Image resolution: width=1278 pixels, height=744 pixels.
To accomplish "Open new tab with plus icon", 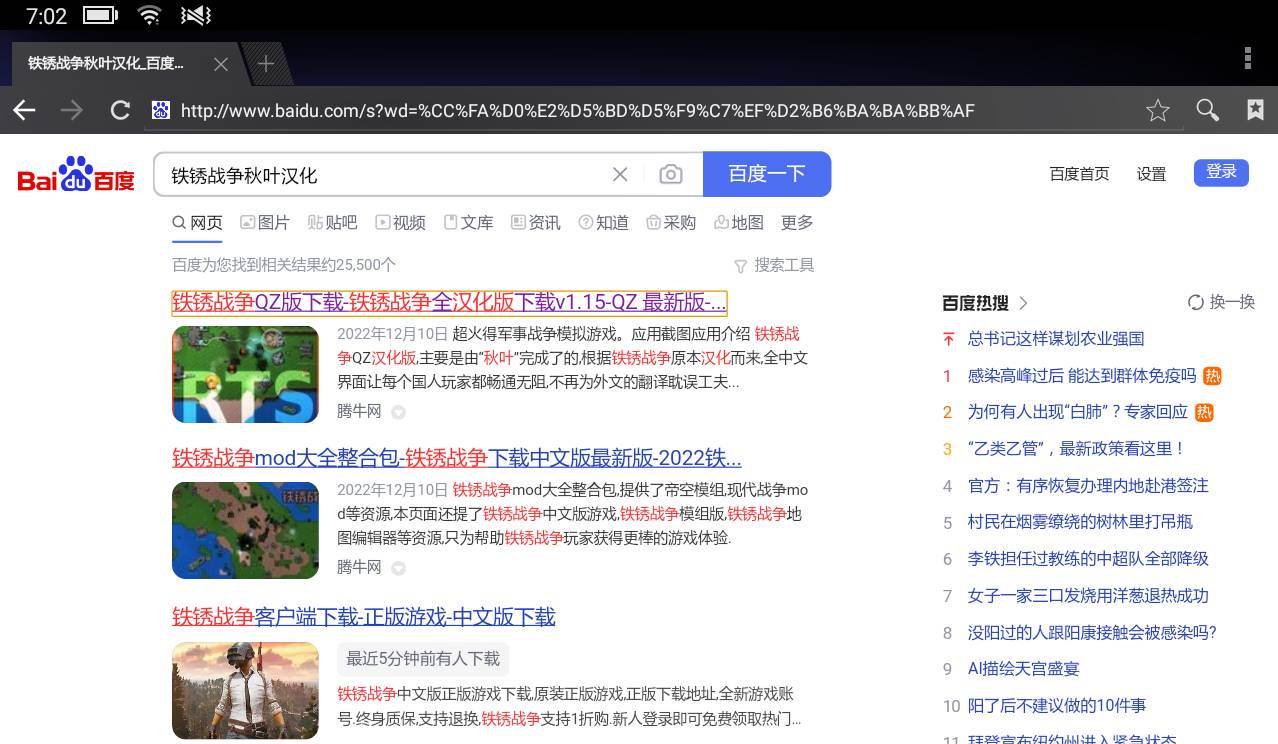I will tap(265, 64).
